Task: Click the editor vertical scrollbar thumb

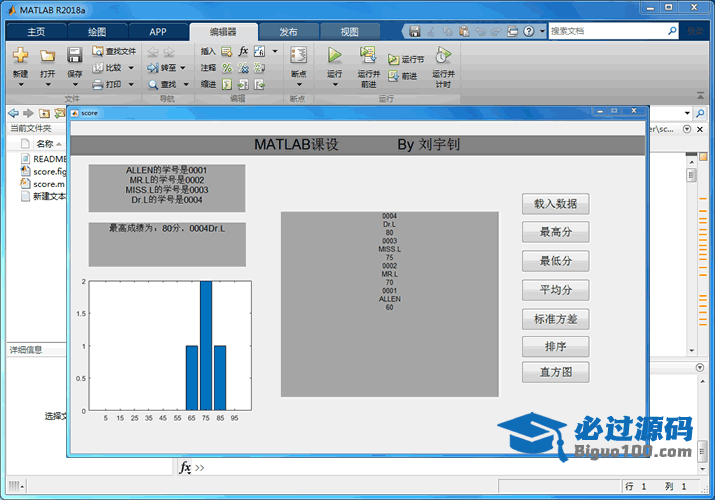Action: [x=692, y=175]
